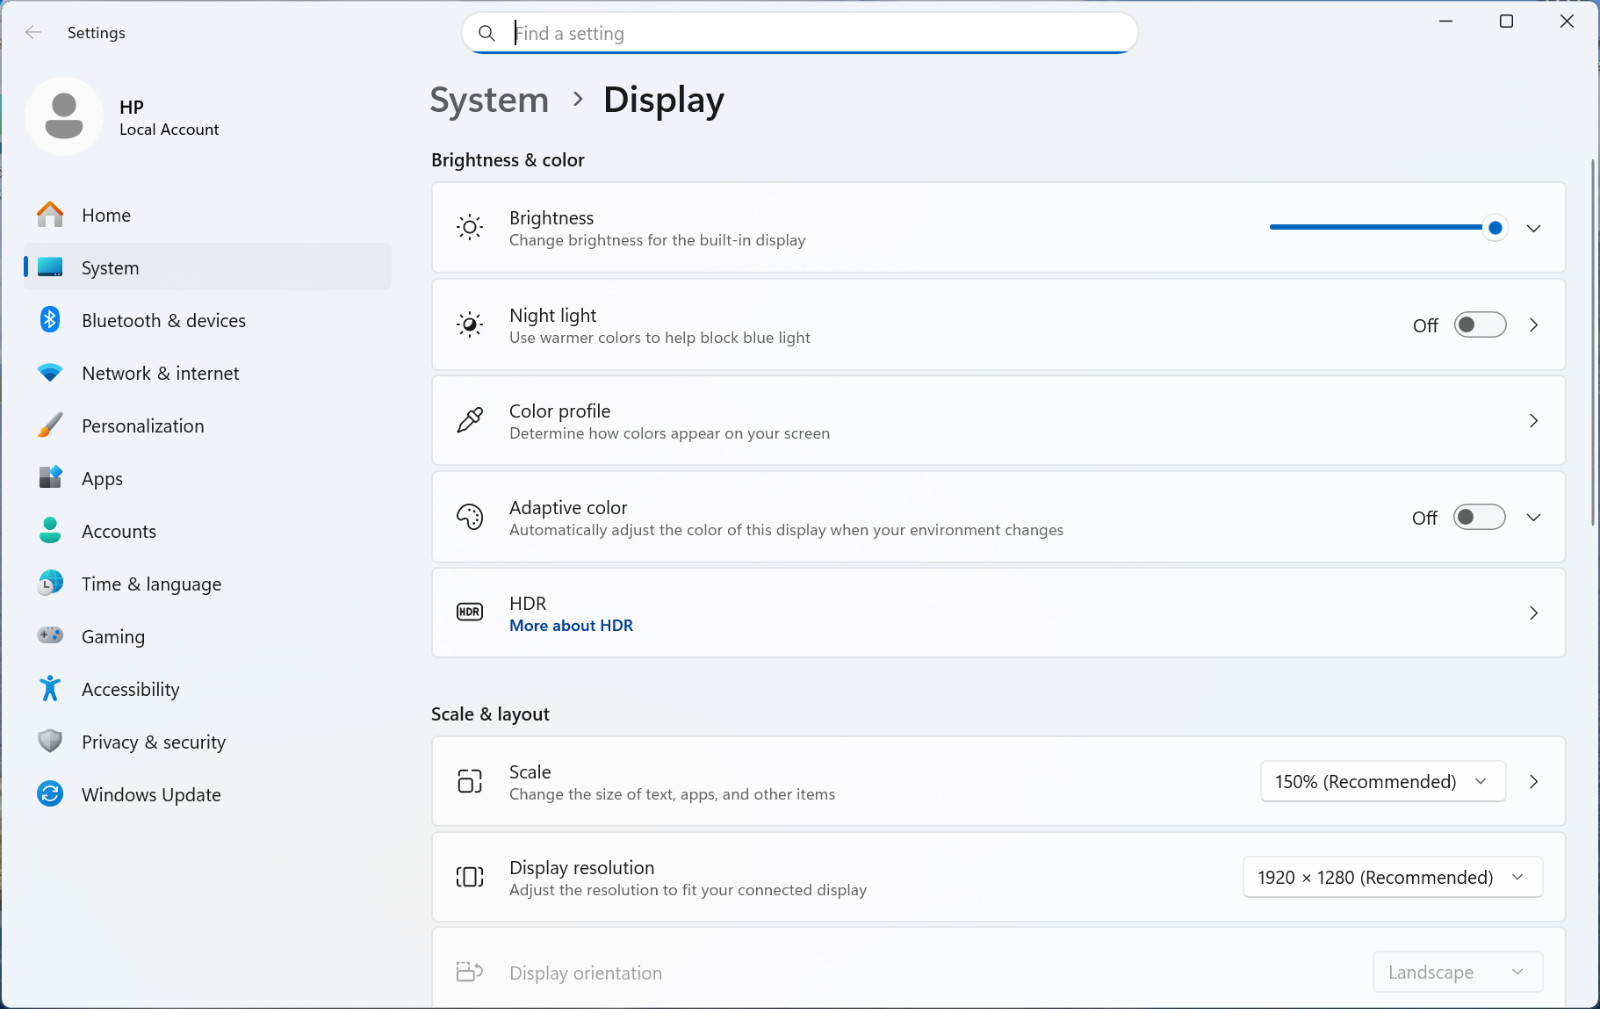Turn on the Adaptive color toggle
The height and width of the screenshot is (1009, 1600).
tap(1480, 517)
